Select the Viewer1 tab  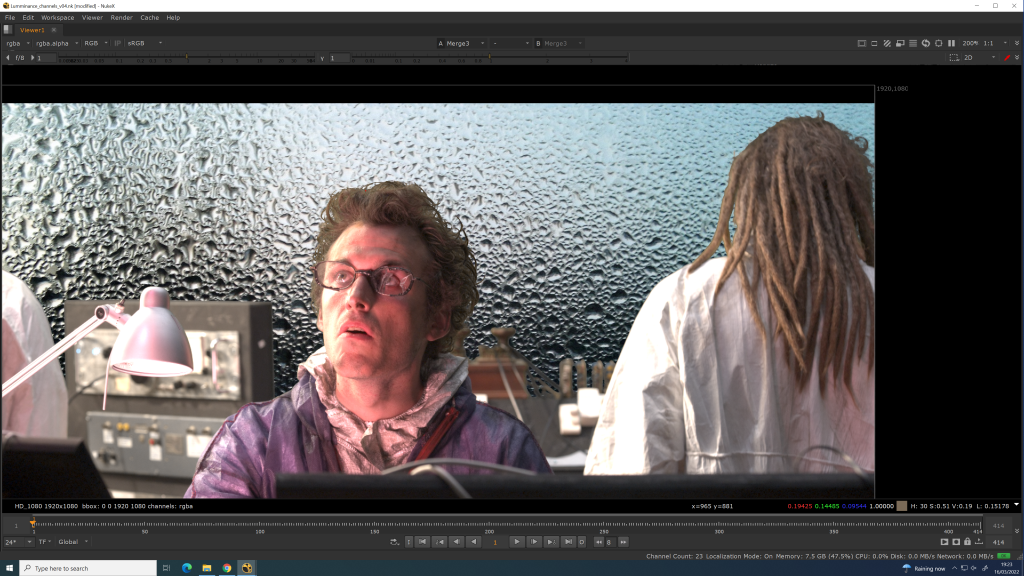click(x=32, y=30)
